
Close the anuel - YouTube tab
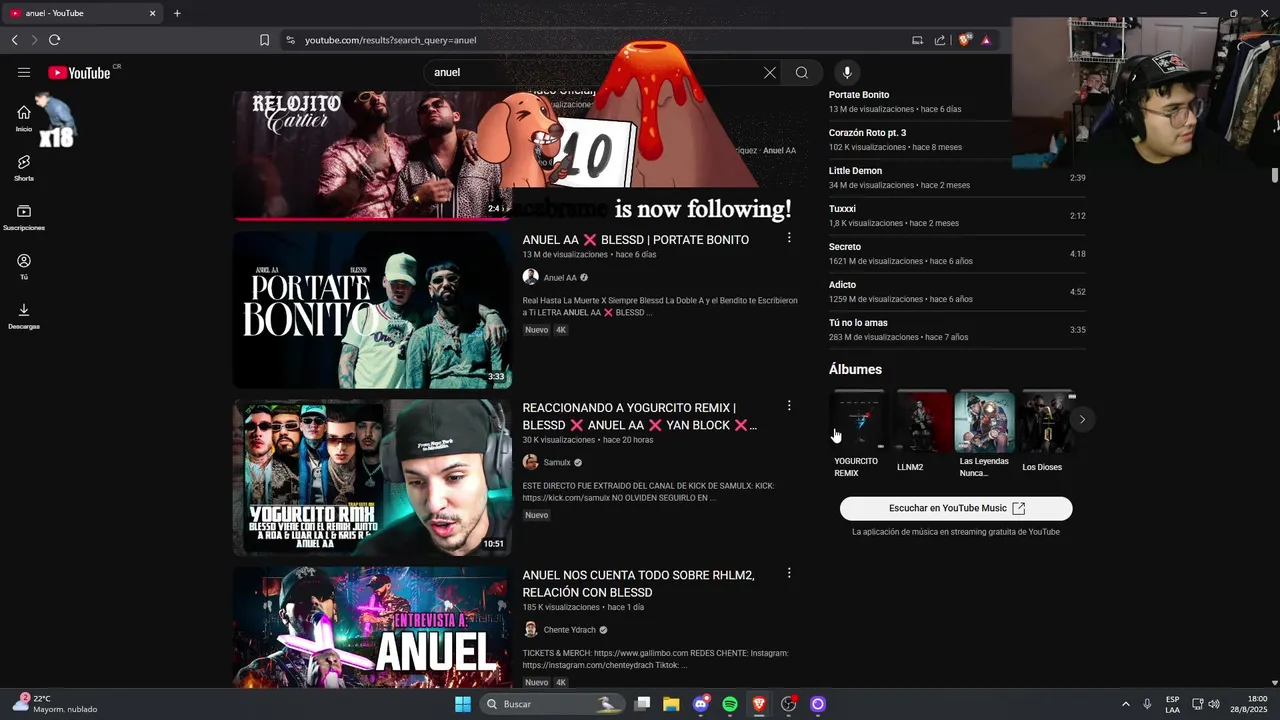pos(153,13)
